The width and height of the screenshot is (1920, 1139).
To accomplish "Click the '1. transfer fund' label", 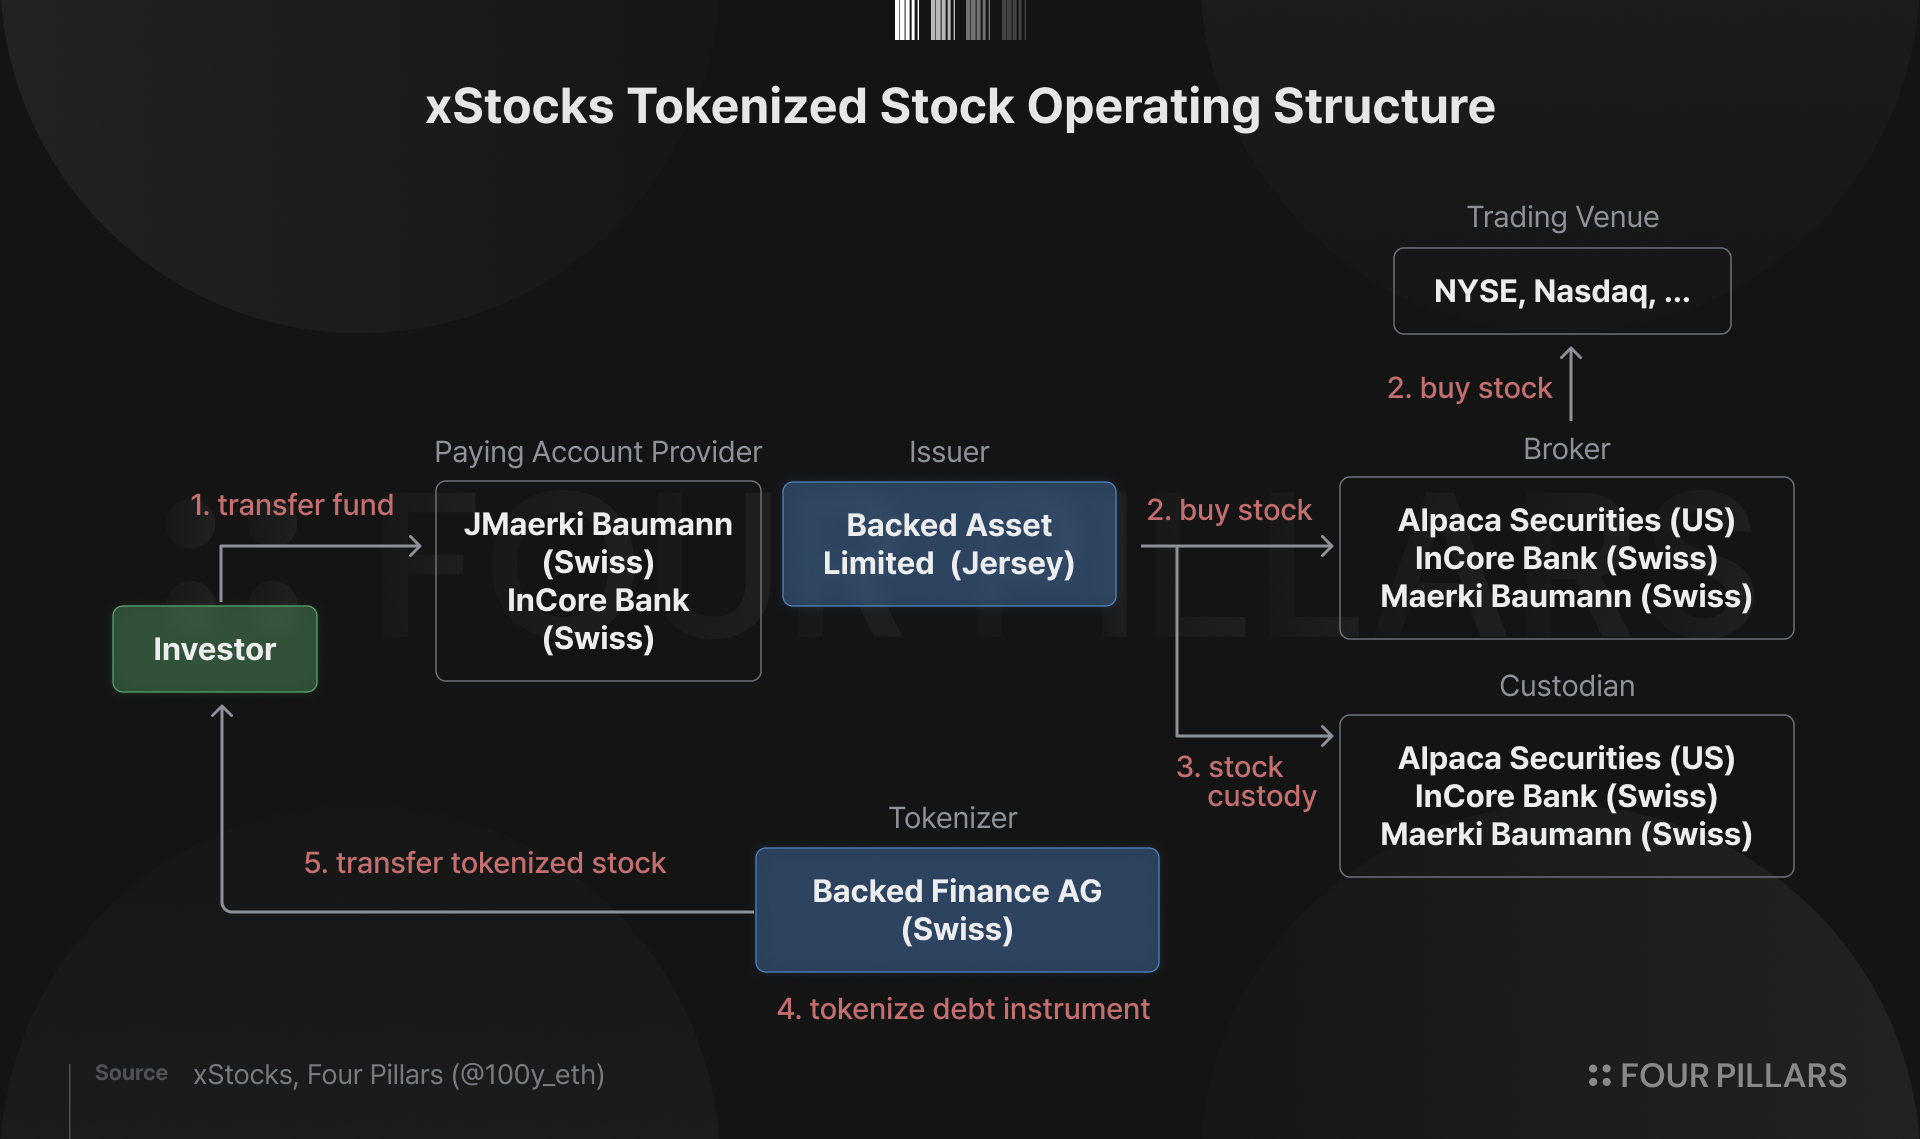I will [x=292, y=504].
